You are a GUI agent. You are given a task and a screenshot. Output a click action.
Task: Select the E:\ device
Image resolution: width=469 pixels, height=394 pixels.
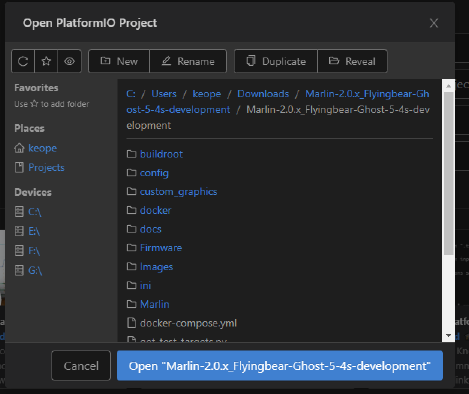pos(34,231)
